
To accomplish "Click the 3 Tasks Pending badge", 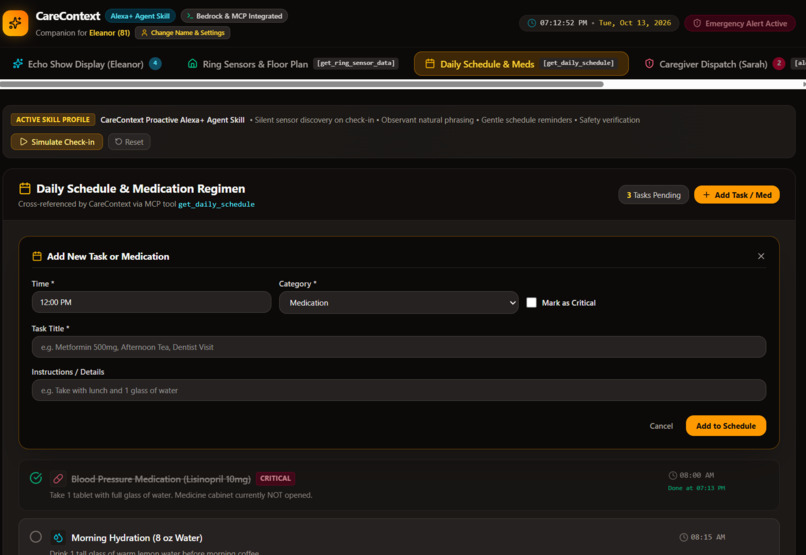I will tap(653, 195).
